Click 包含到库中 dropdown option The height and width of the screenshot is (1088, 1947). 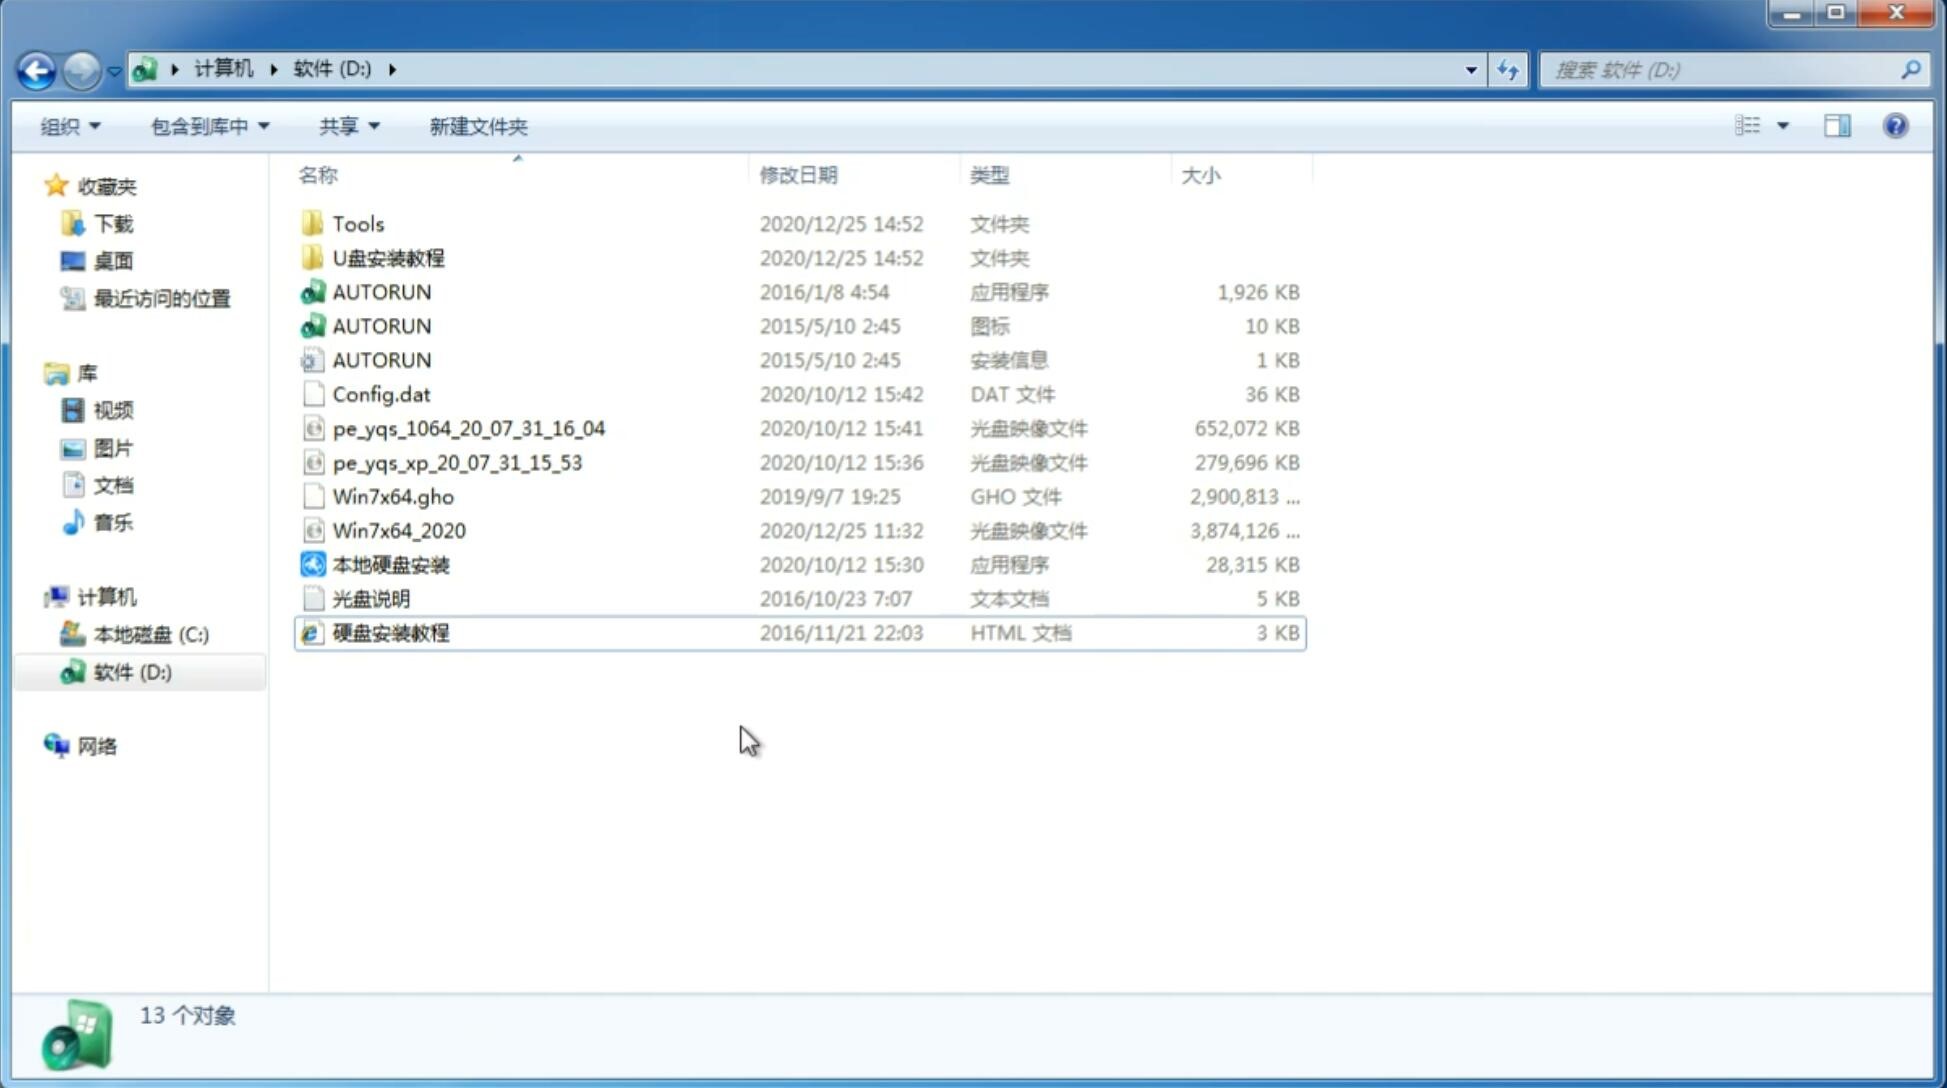pos(207,126)
